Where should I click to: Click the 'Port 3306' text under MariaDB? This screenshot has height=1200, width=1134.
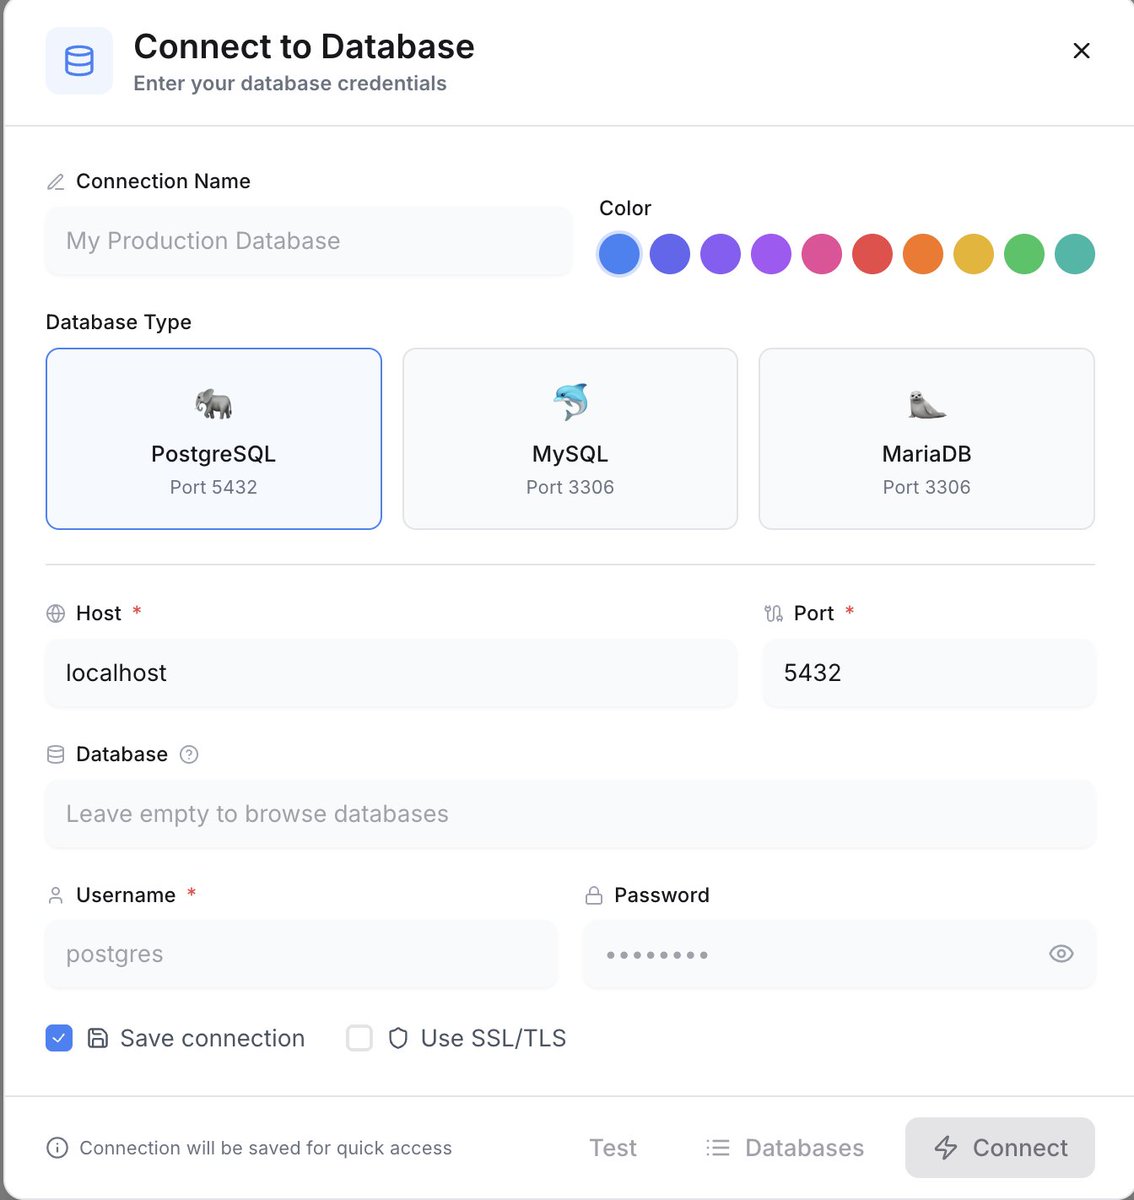[x=927, y=488]
